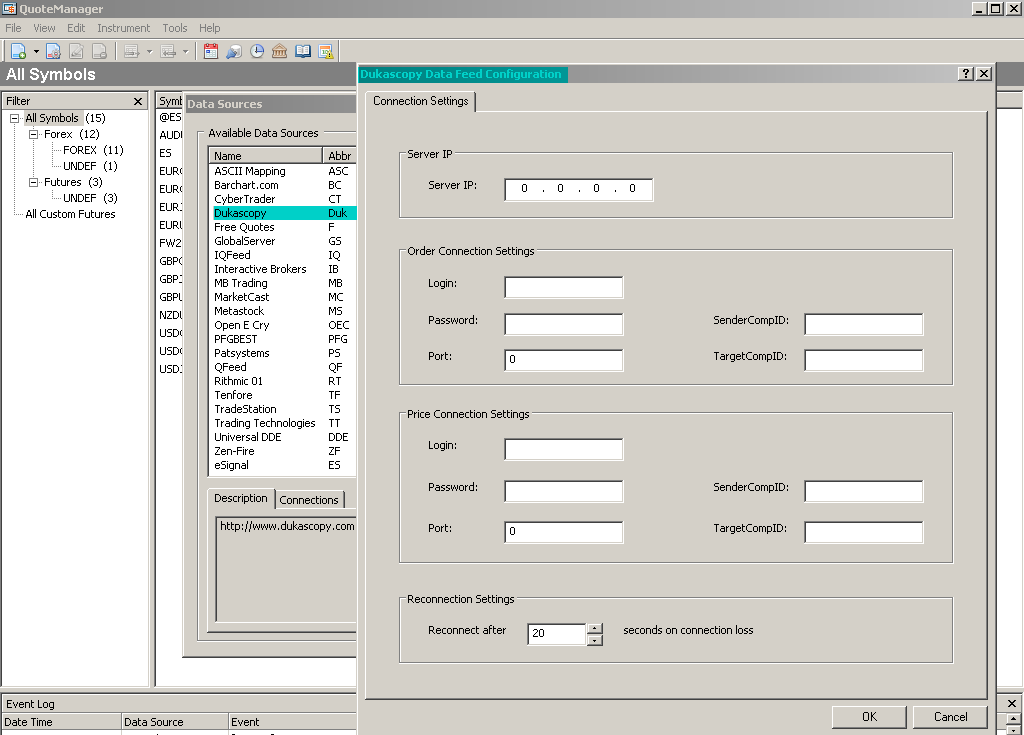1024x735 pixels.
Task: Select IQFeed in the data sources list
Action: (x=284, y=255)
